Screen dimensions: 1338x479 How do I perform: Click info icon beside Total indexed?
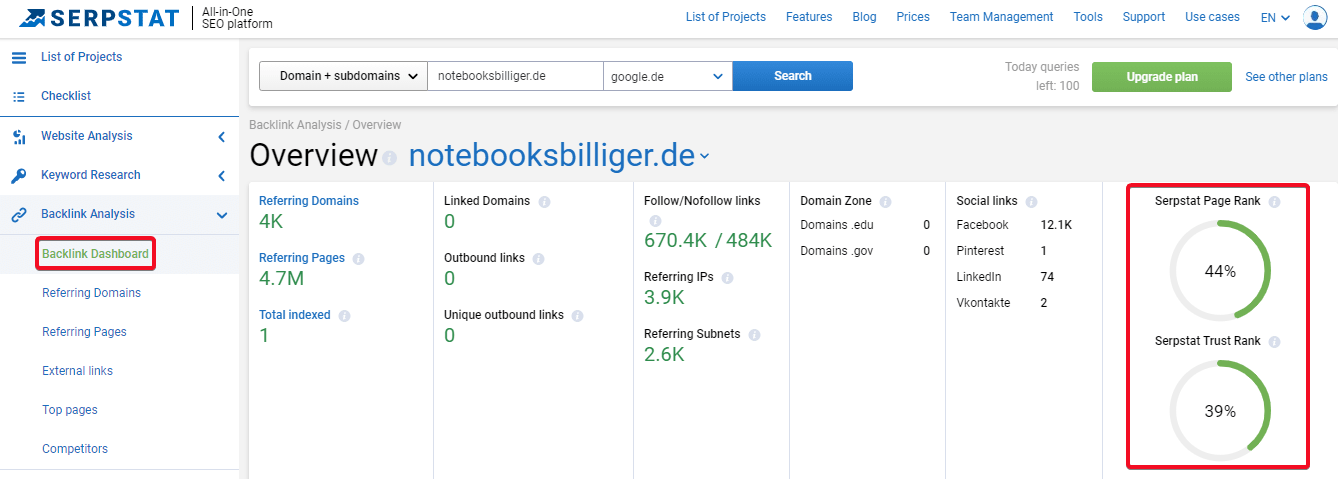tap(344, 315)
